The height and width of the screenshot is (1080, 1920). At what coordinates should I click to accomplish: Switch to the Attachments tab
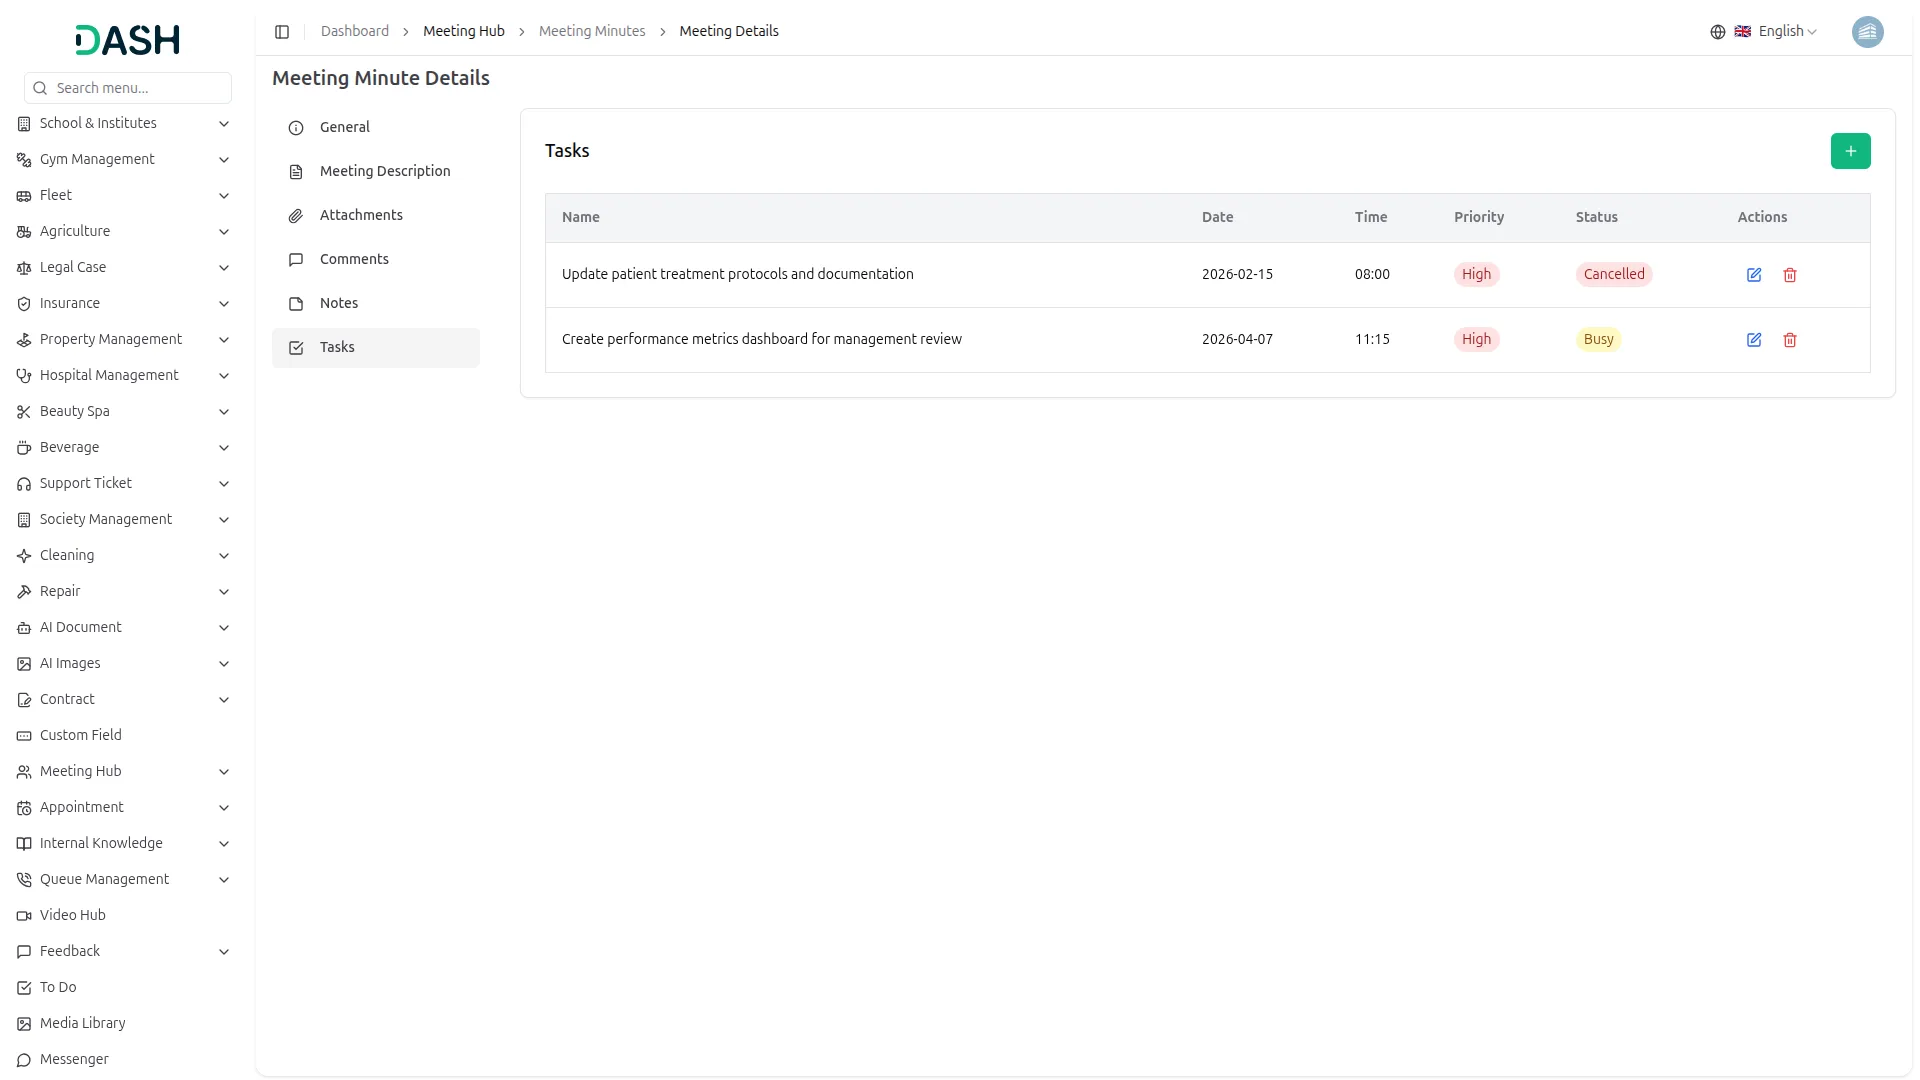(x=361, y=215)
